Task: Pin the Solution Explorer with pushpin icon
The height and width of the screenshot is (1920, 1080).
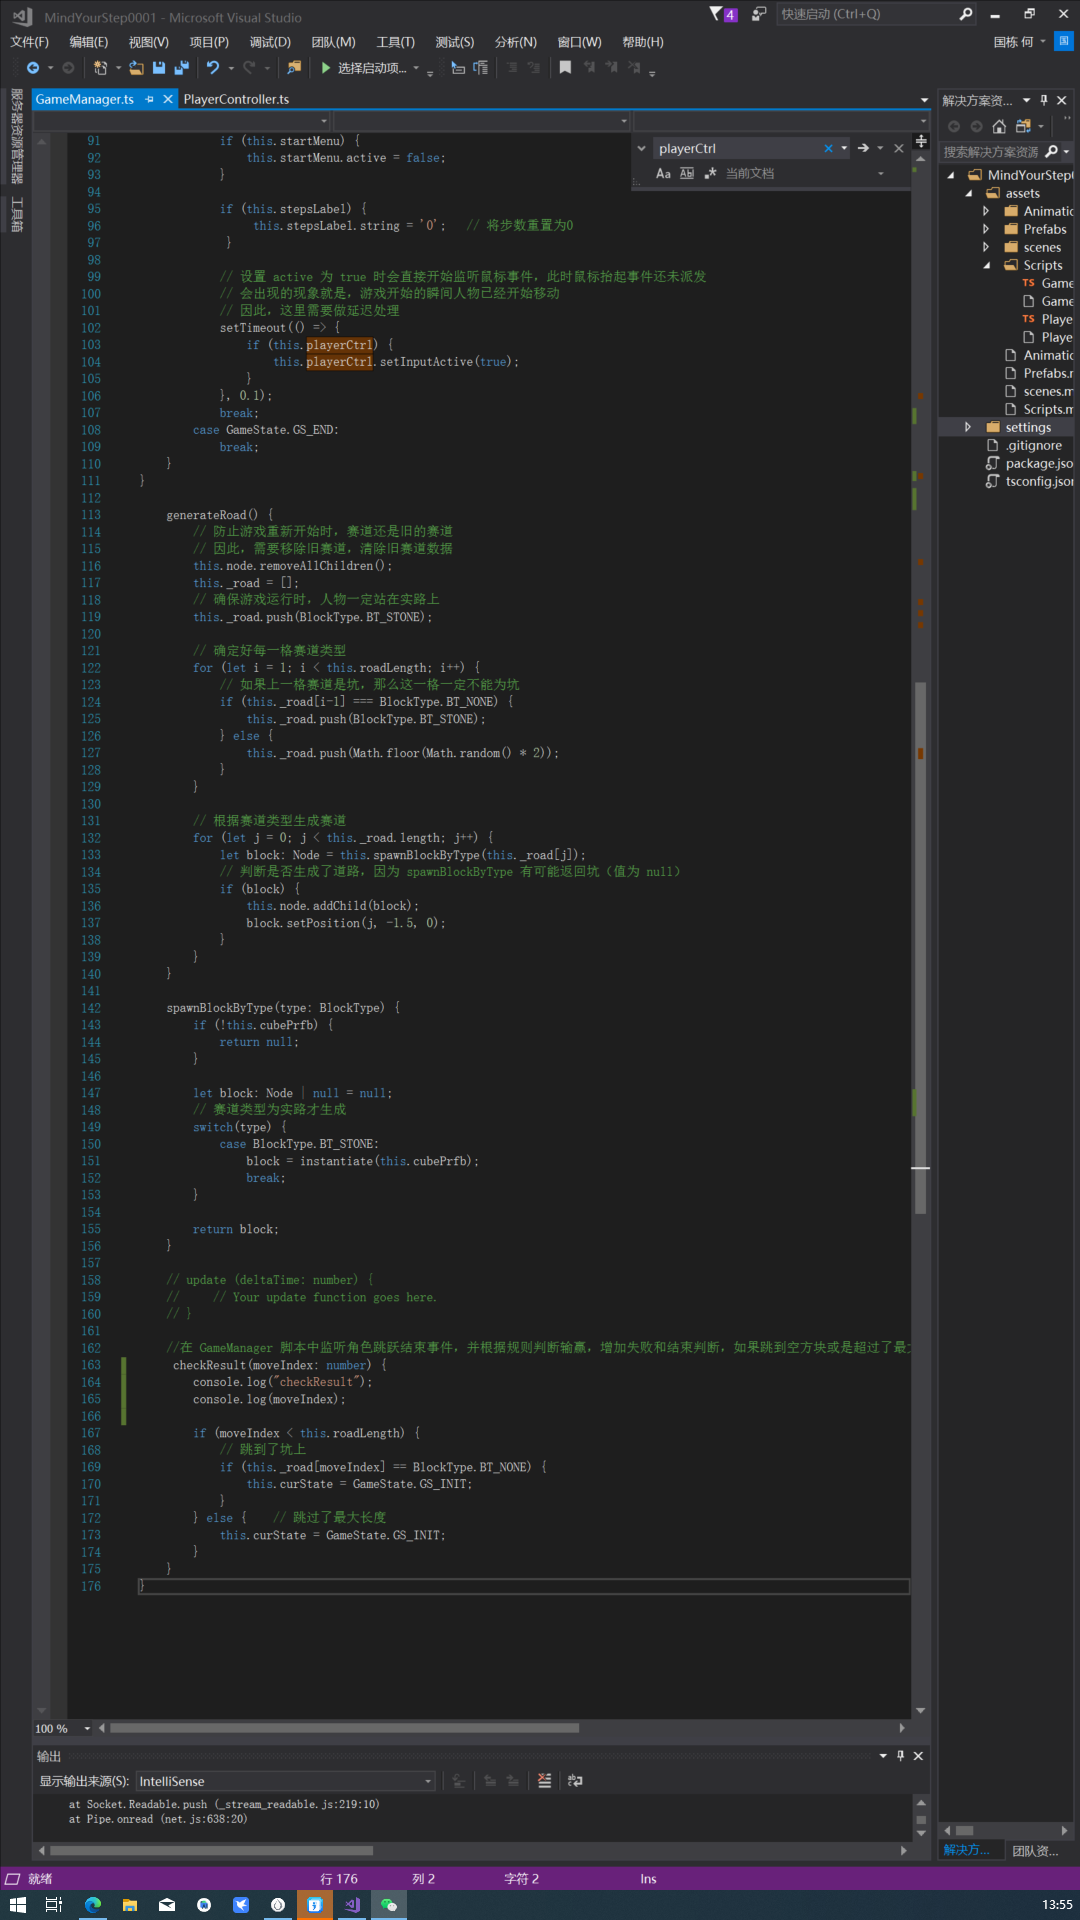Action: click(1044, 100)
